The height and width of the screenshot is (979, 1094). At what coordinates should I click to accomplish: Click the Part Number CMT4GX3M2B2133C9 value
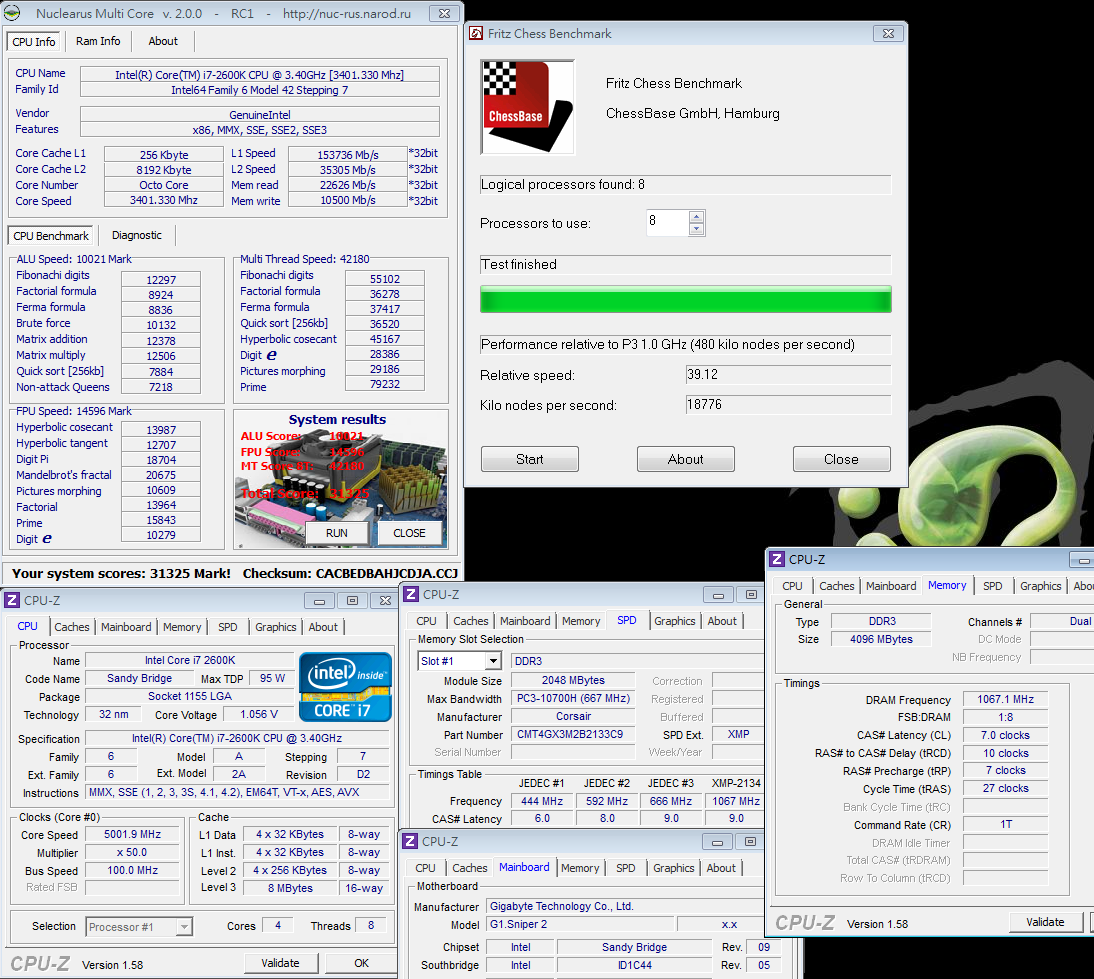point(573,734)
